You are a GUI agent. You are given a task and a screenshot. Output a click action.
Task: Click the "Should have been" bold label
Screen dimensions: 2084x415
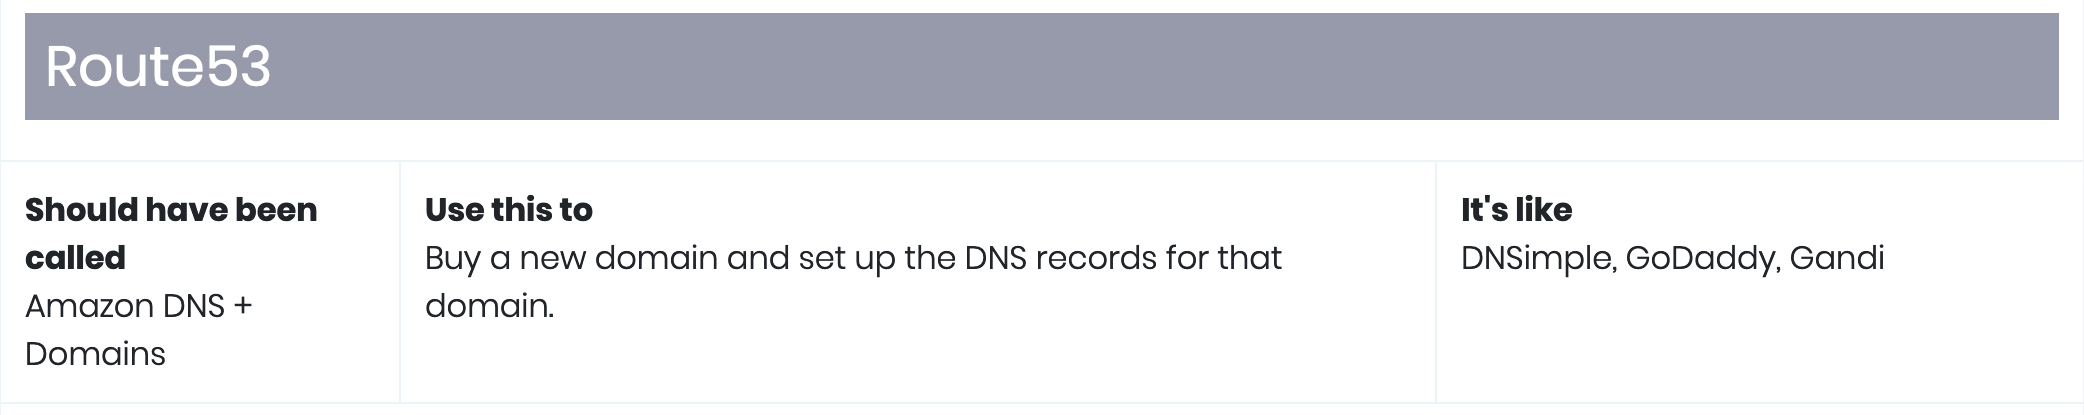click(x=171, y=210)
